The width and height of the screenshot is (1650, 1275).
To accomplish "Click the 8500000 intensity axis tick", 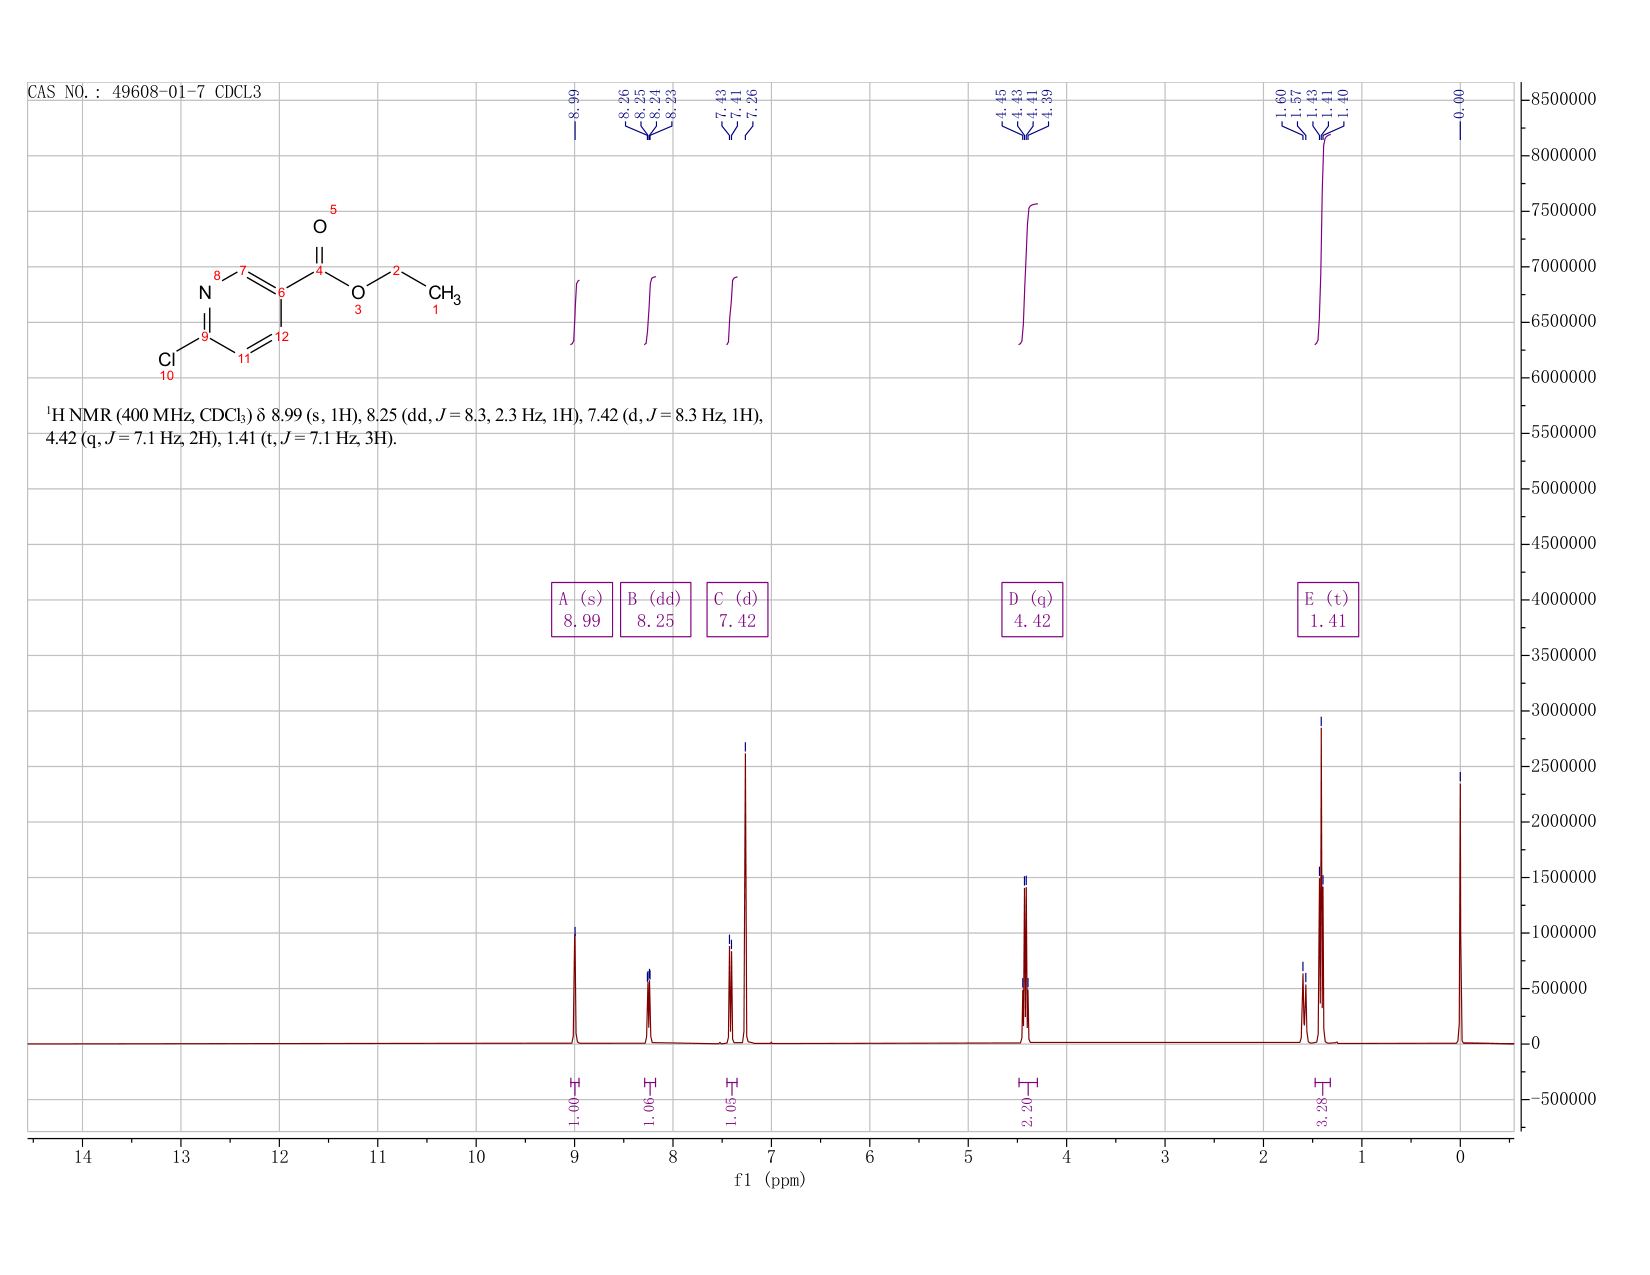I will 1562,99.
